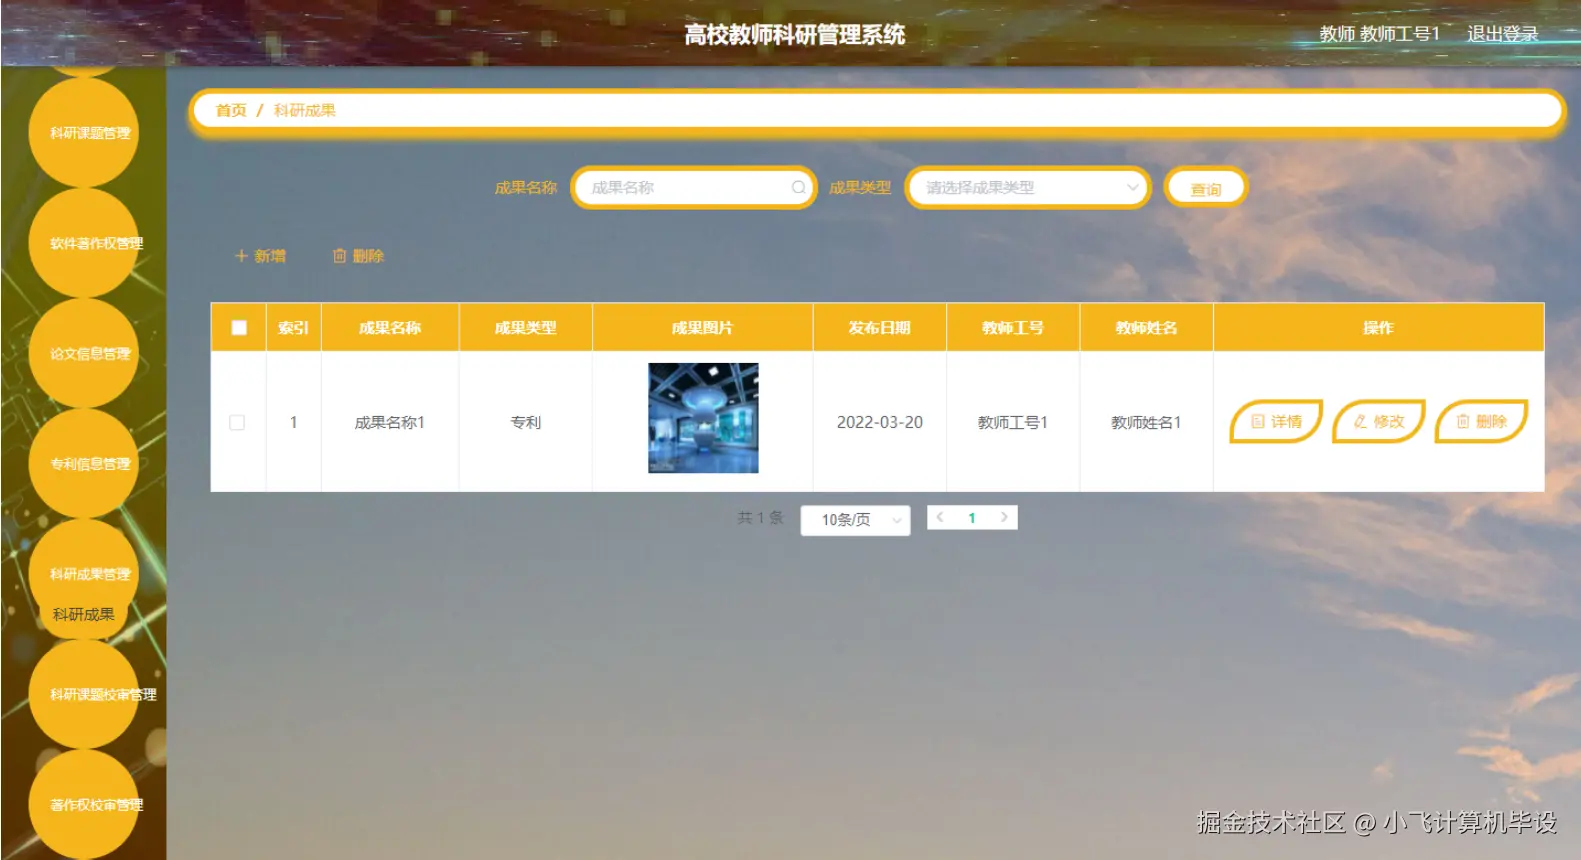Screen dimensions: 1581x860
Task: Click 首页 breadcrumb link
Action: (231, 110)
